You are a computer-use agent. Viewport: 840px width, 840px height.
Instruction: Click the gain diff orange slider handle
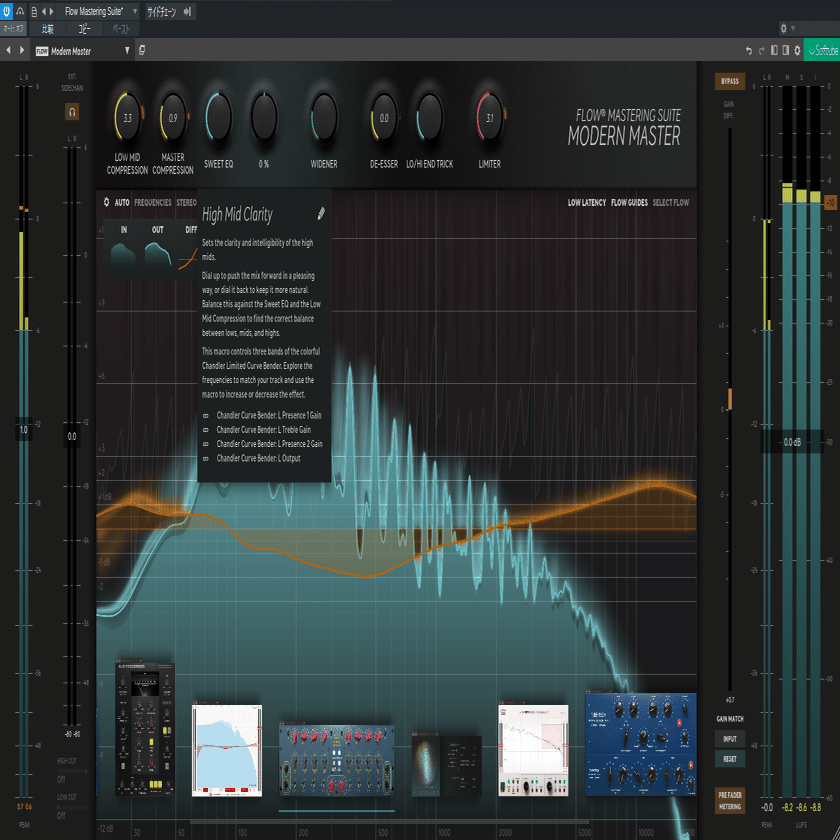coord(730,399)
